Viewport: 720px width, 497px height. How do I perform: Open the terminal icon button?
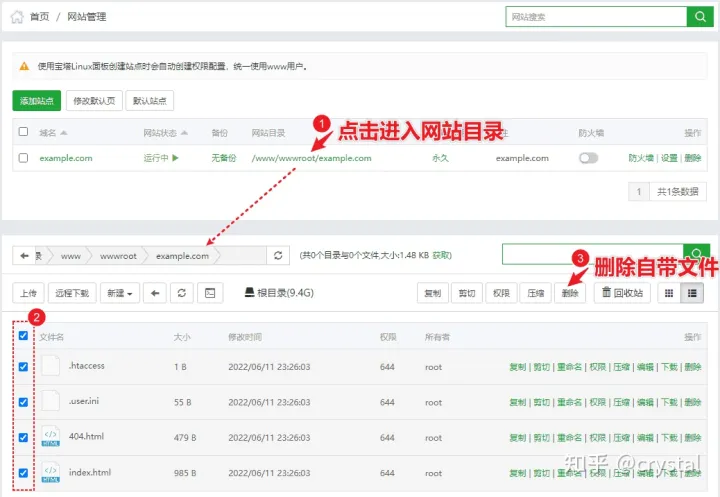click(x=210, y=293)
